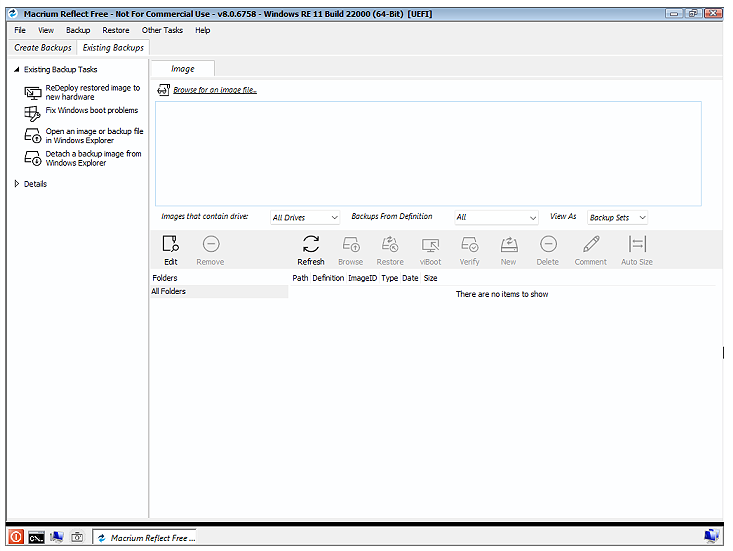The image size is (733, 551).
Task: Click the system tray network icon
Action: (711, 536)
